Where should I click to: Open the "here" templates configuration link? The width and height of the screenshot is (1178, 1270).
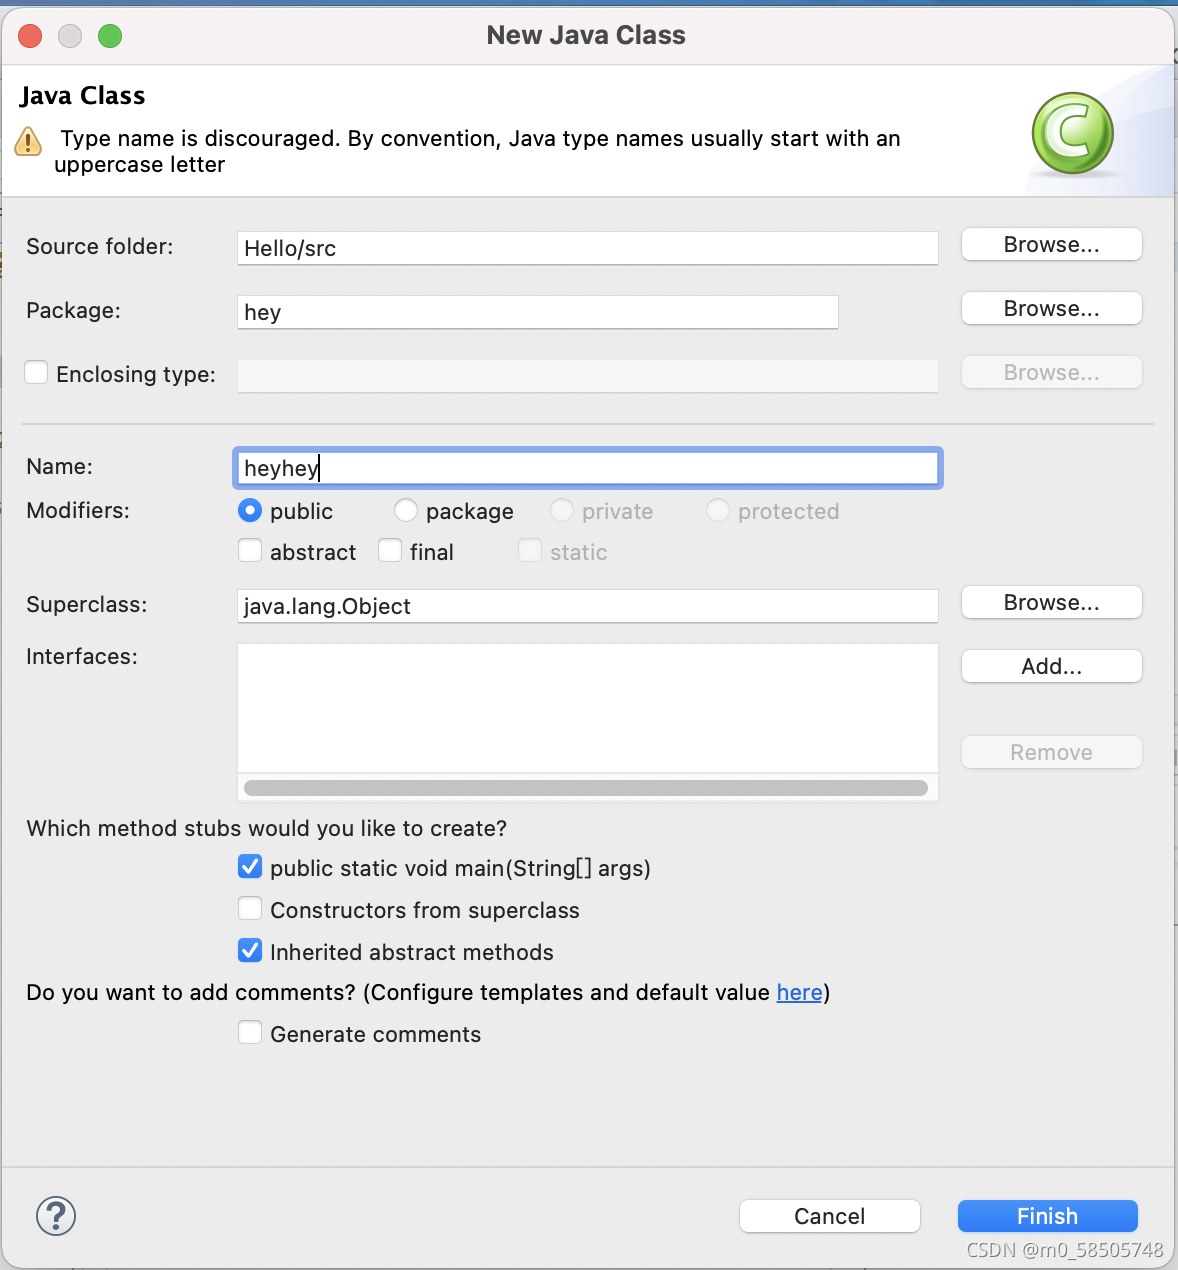click(x=799, y=992)
